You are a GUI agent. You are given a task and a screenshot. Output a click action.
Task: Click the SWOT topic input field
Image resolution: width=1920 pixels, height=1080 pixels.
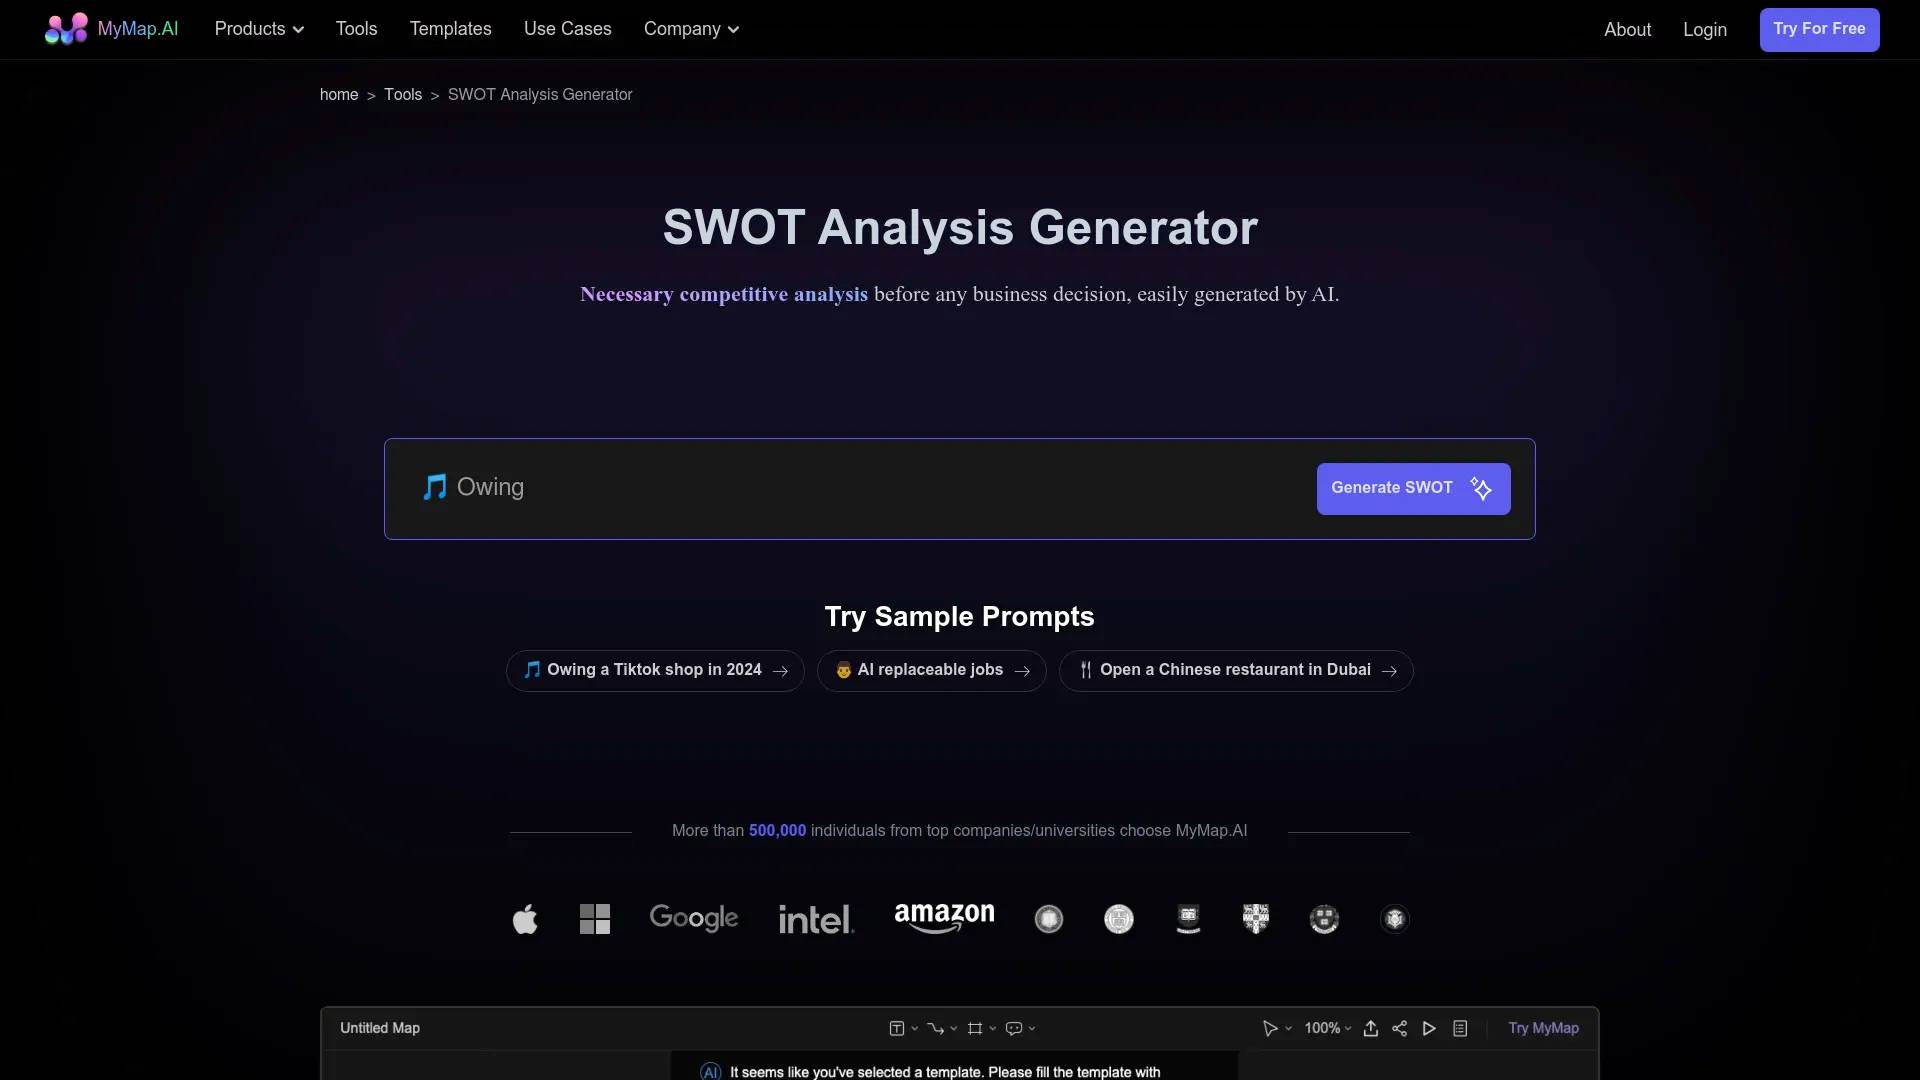pyautogui.click(x=856, y=487)
